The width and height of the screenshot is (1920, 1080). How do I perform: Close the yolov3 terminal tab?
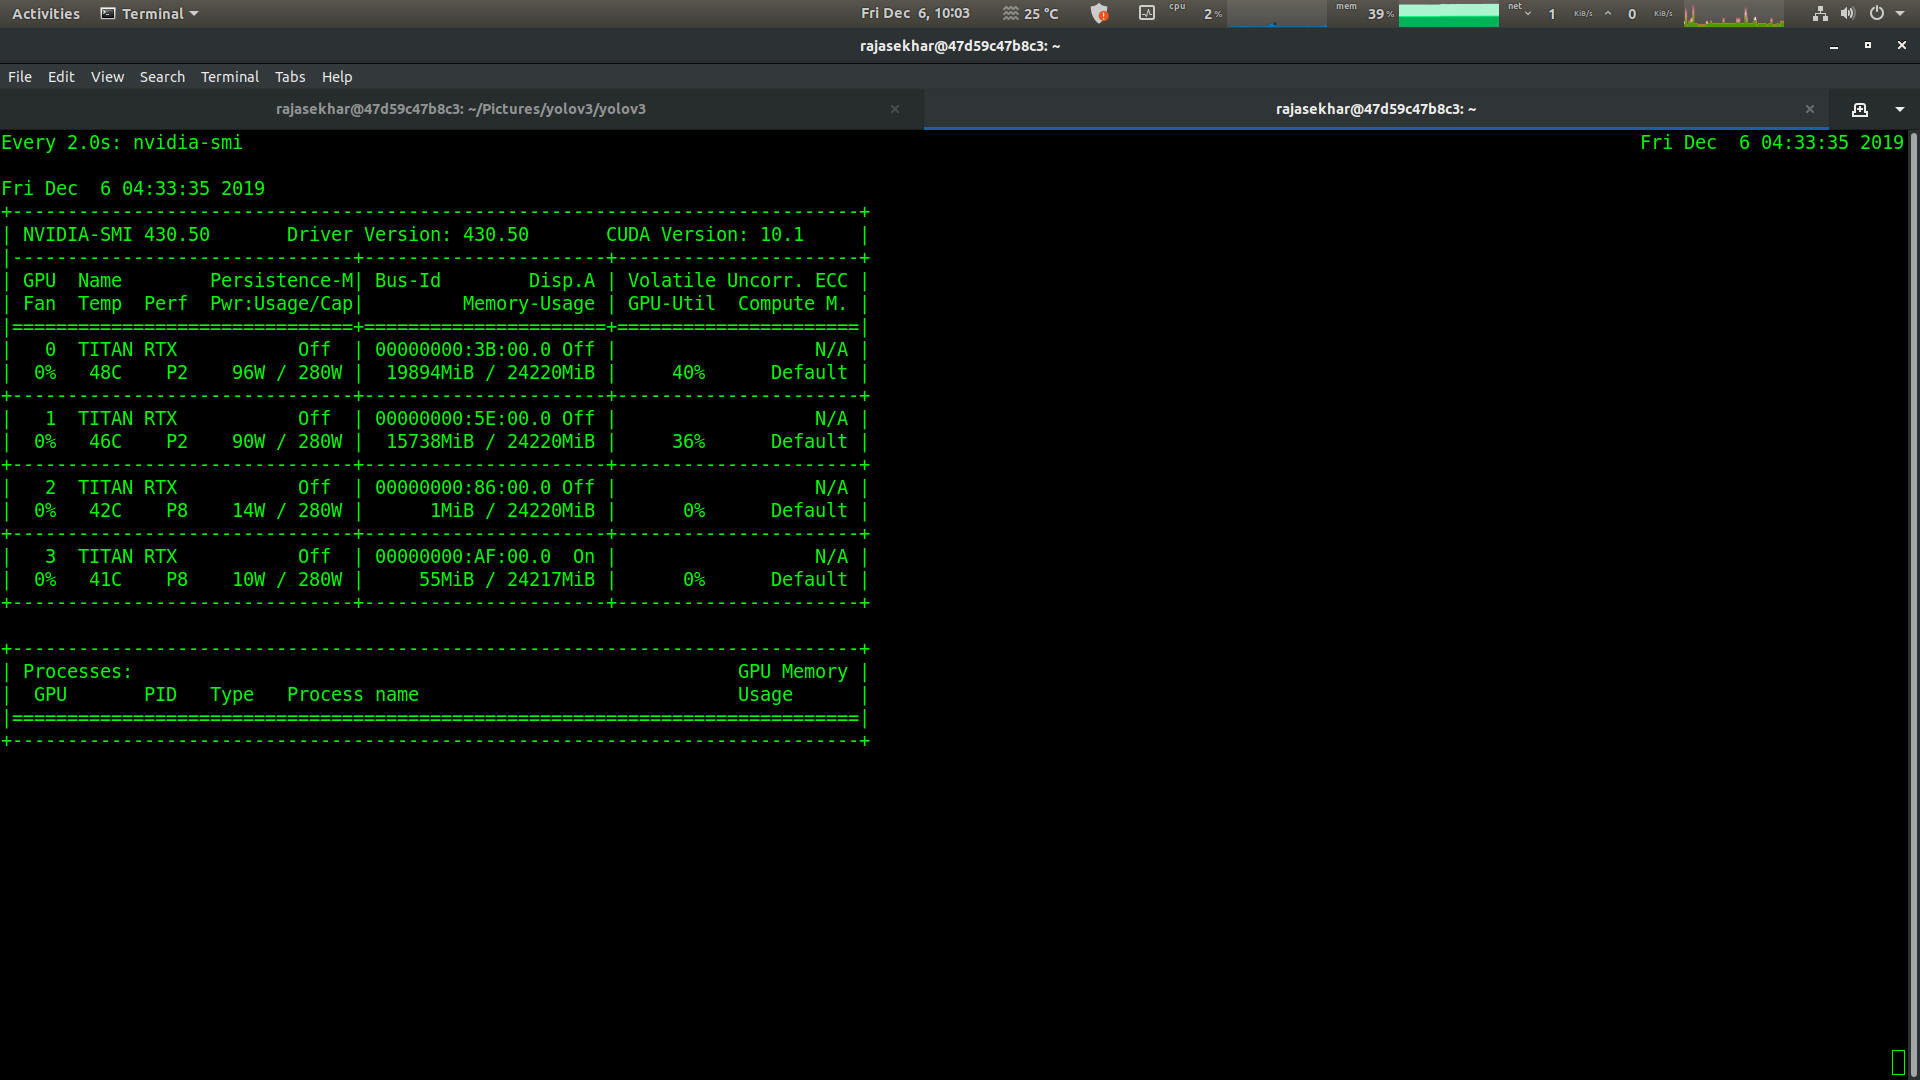pos(895,109)
